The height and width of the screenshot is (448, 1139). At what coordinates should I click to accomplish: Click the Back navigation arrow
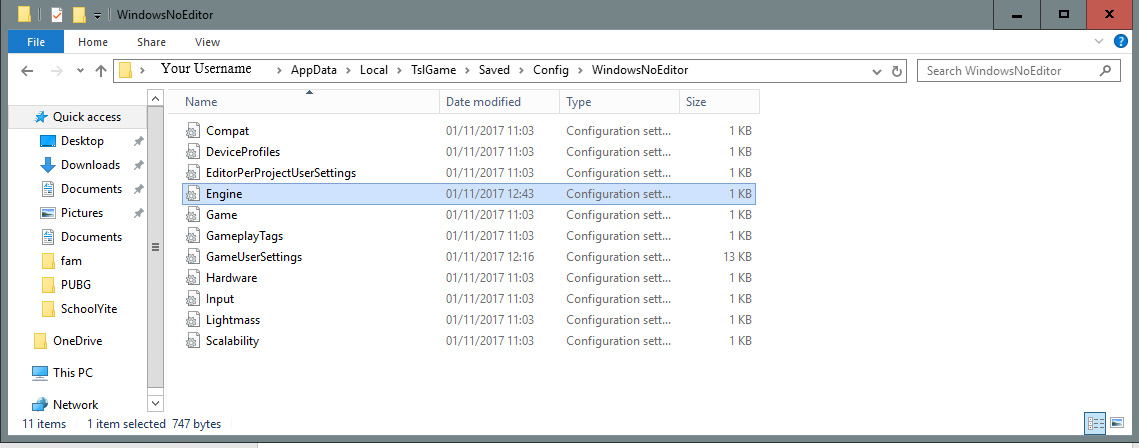click(x=27, y=71)
